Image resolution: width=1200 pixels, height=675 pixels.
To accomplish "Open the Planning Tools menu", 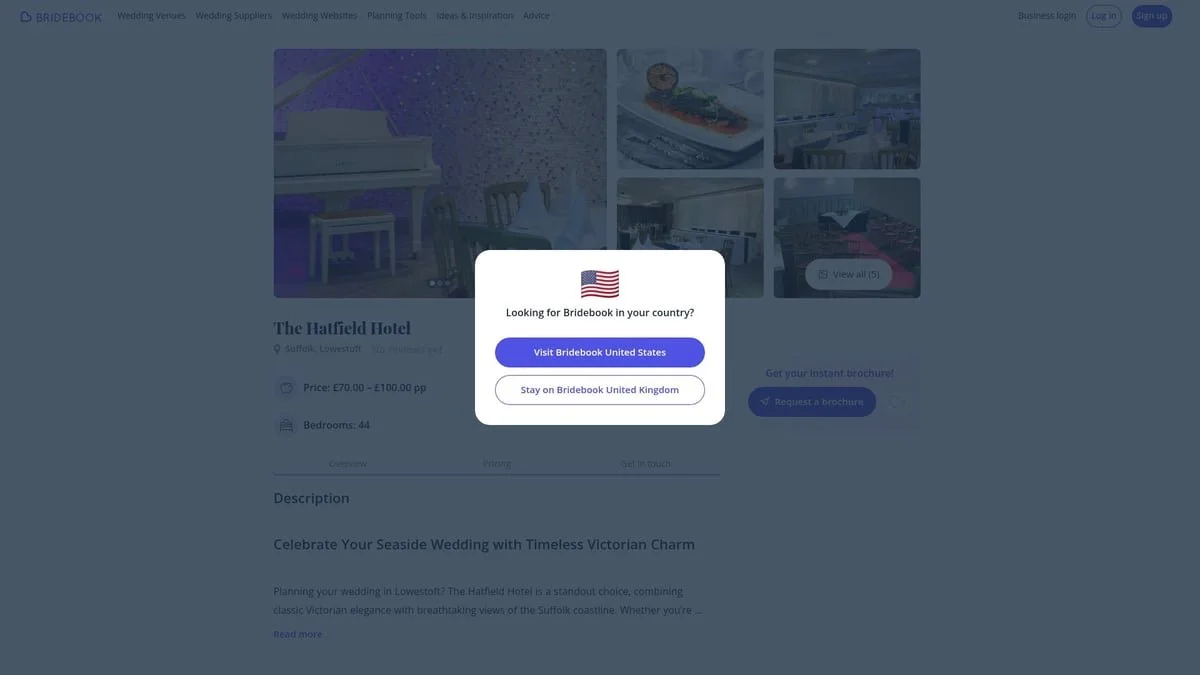I will [x=396, y=16].
